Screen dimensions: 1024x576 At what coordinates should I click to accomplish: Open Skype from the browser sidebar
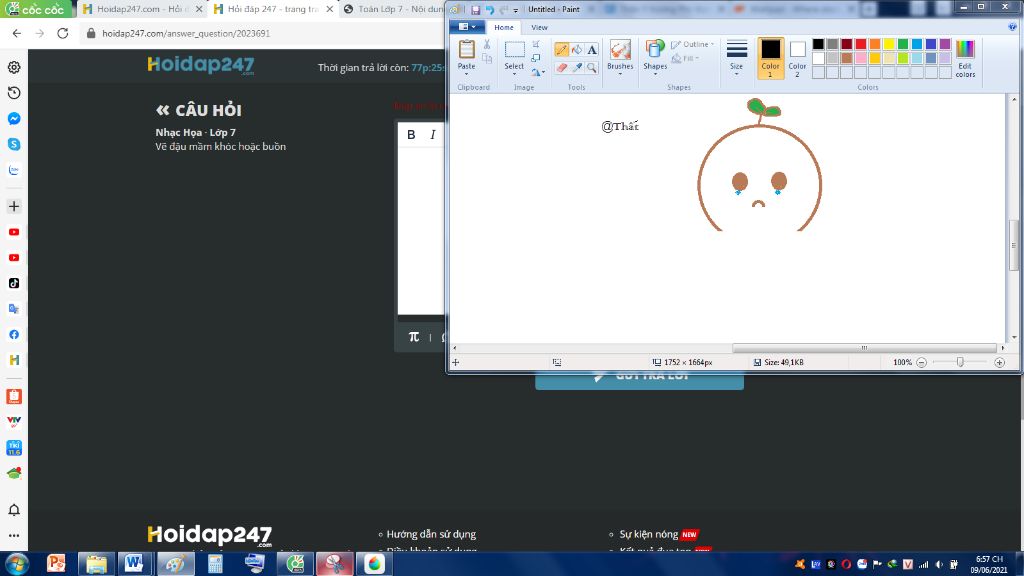[14, 144]
